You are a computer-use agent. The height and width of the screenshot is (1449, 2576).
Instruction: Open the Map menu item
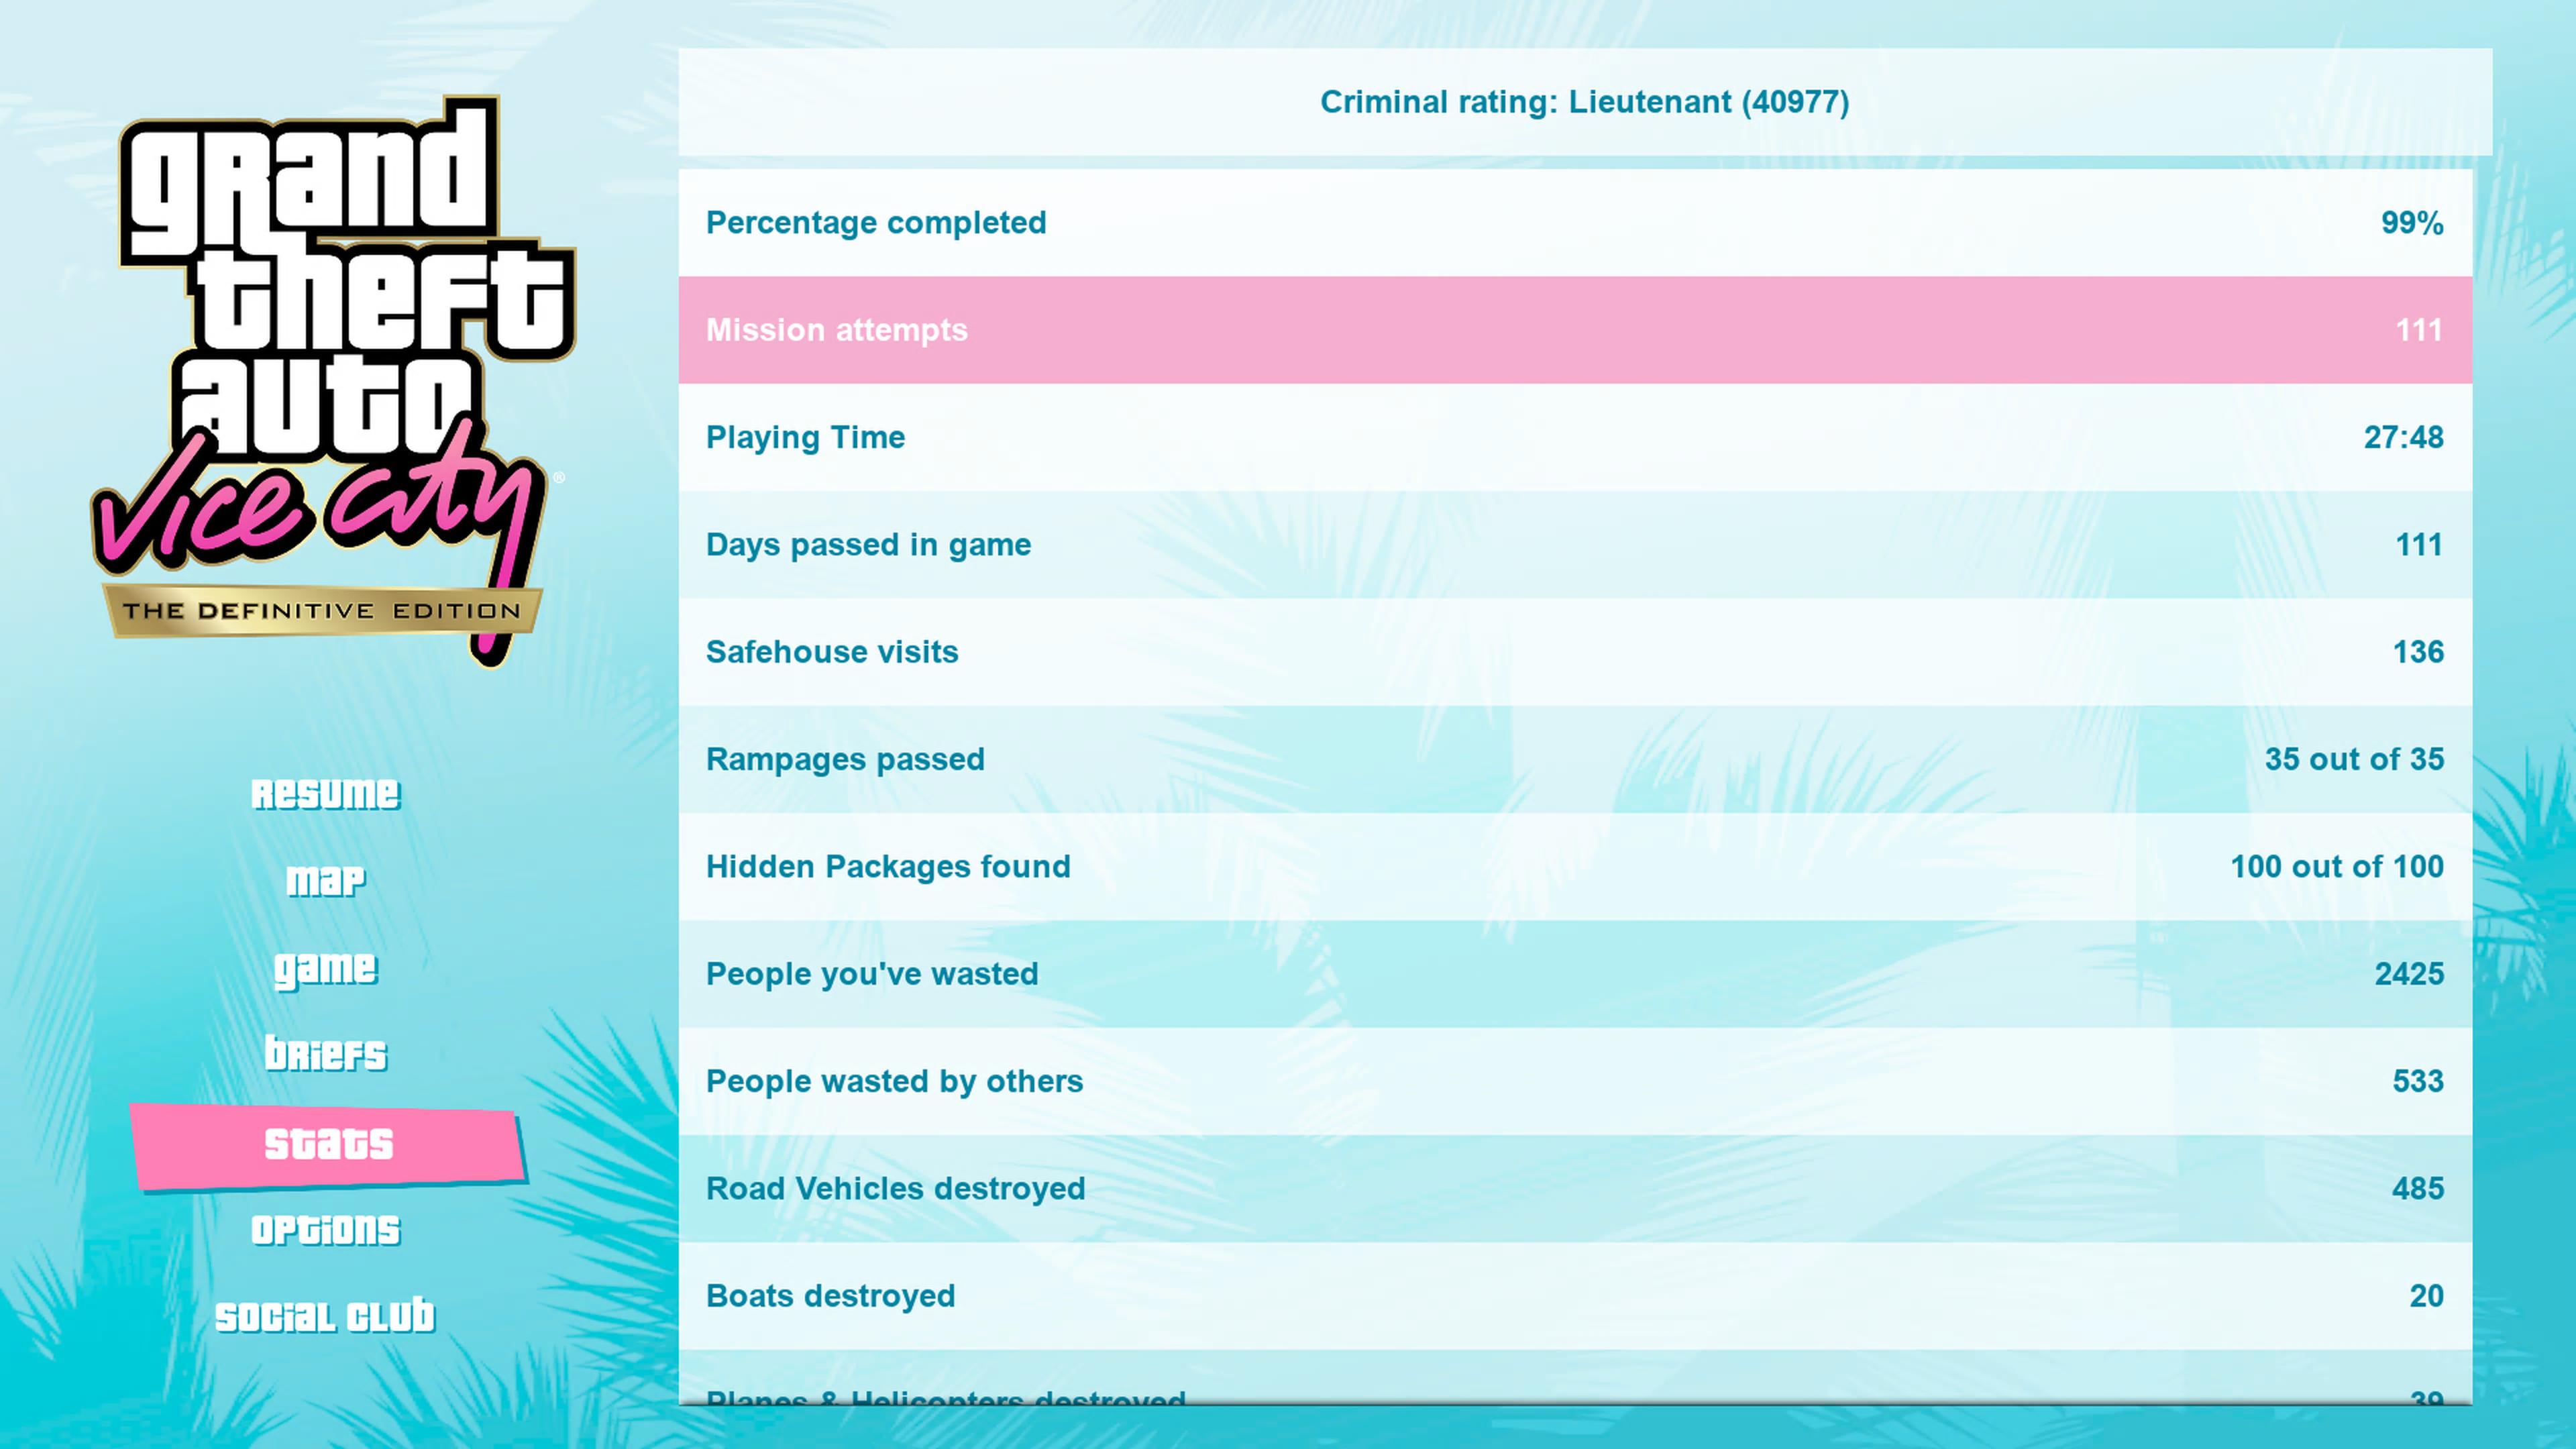click(326, 881)
